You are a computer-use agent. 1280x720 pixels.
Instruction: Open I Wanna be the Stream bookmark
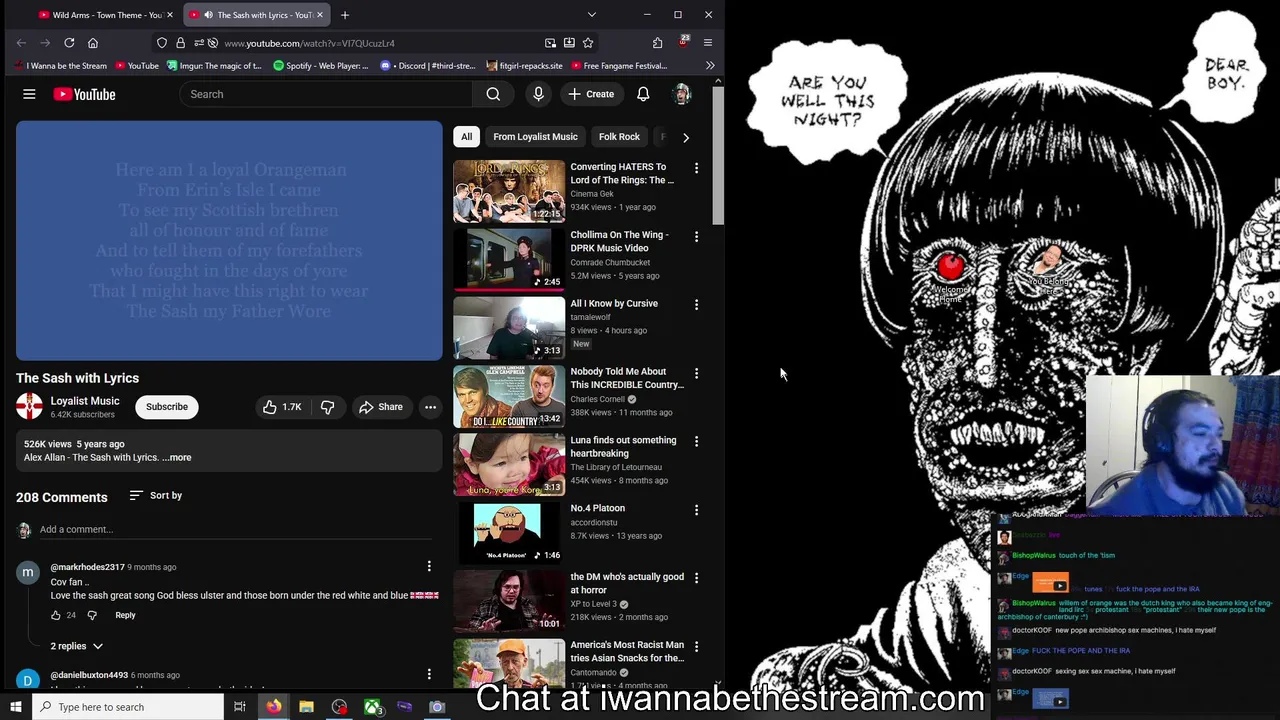59,66
